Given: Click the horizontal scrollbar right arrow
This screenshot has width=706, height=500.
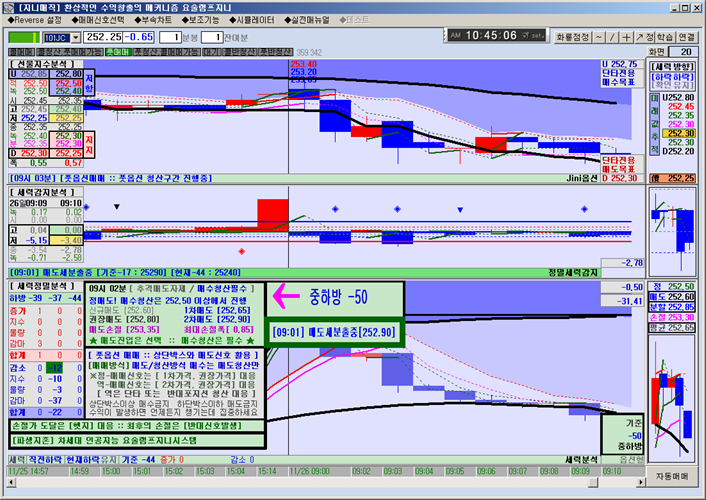Looking at the screenshot, I should pos(640,482).
